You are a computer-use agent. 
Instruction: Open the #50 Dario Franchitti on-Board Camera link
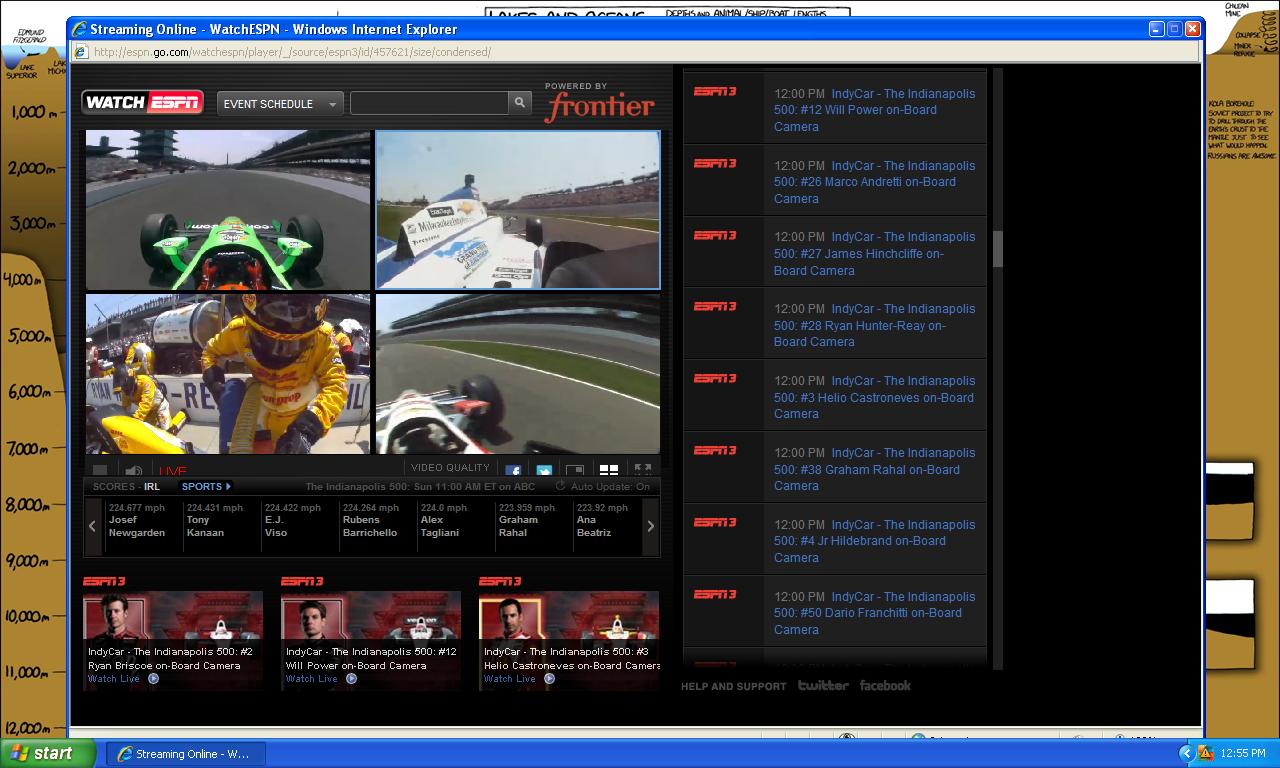point(874,613)
